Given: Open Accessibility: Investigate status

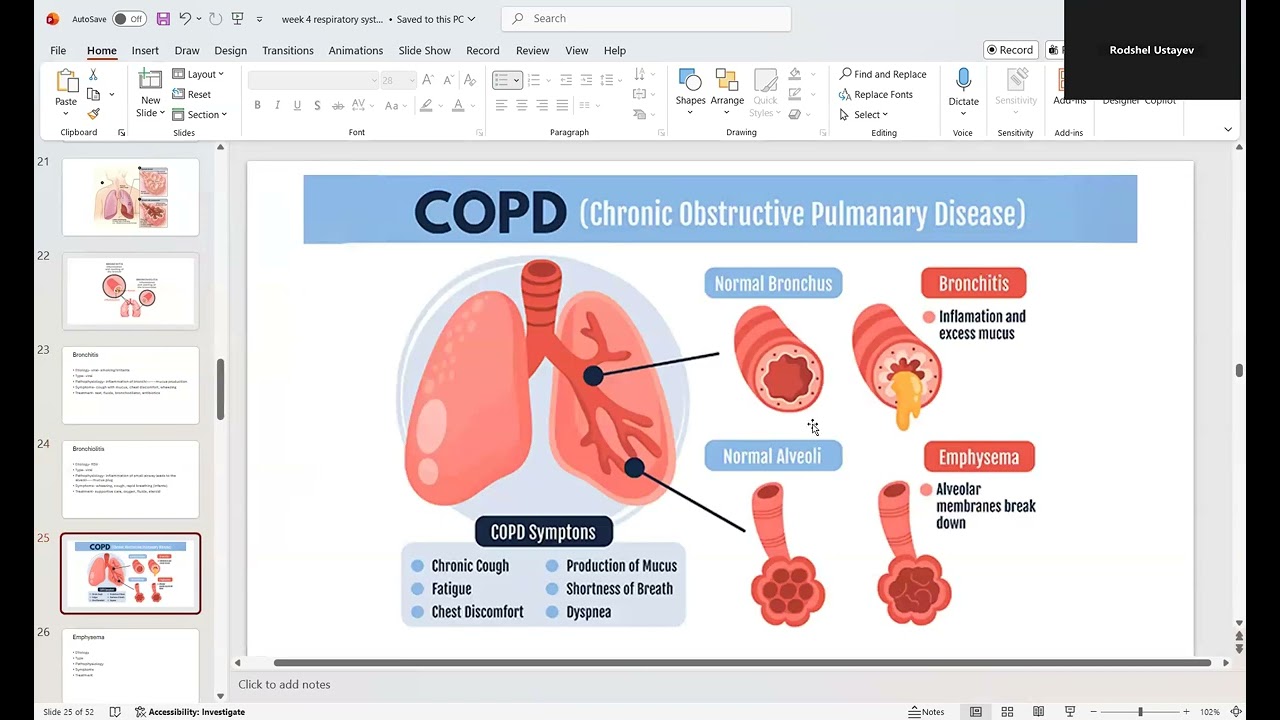Looking at the screenshot, I should [x=190, y=712].
